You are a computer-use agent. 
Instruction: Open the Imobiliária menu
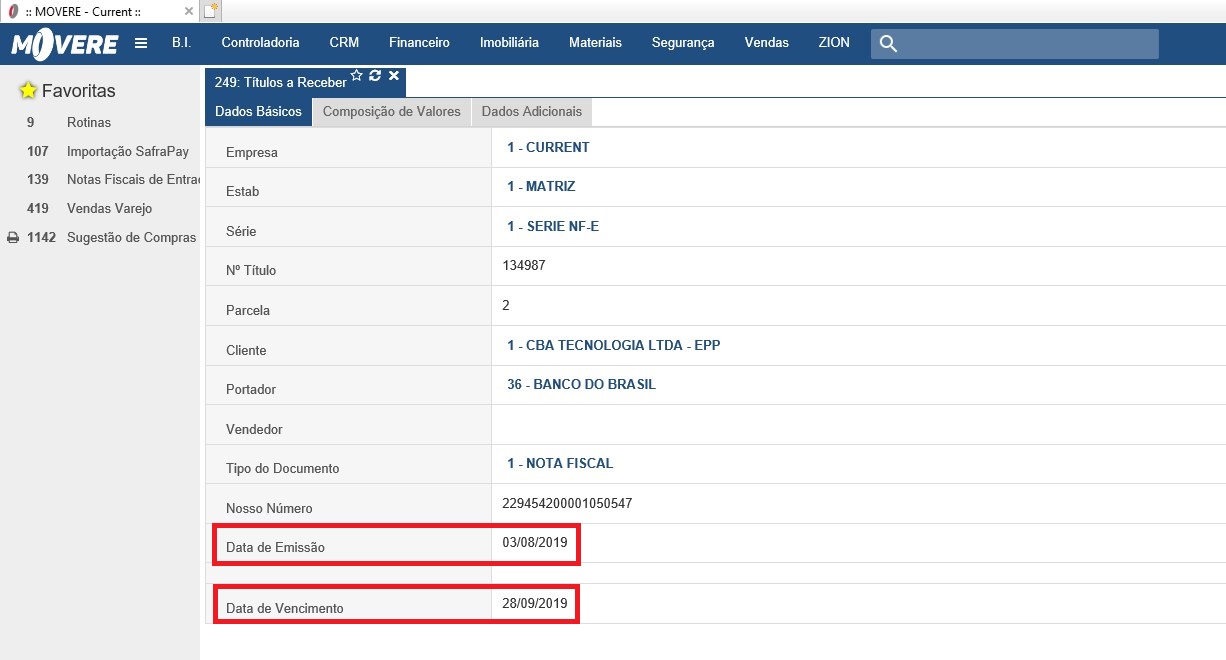coord(509,43)
